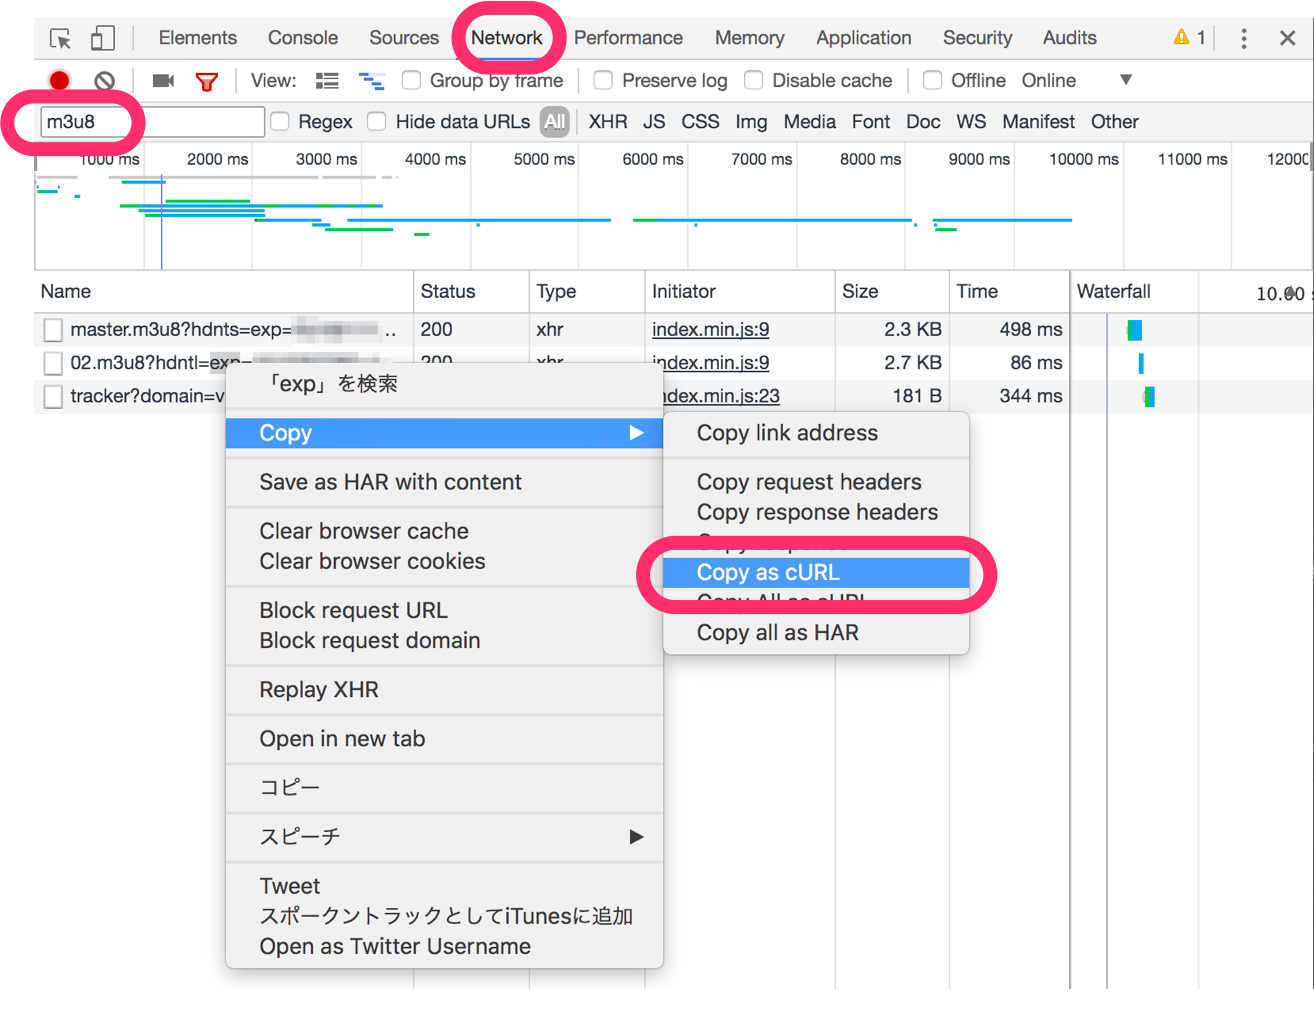Viewport: 1314px width, 1030px height.
Task: Switch to large request rows view icon
Action: pyautogui.click(x=327, y=81)
